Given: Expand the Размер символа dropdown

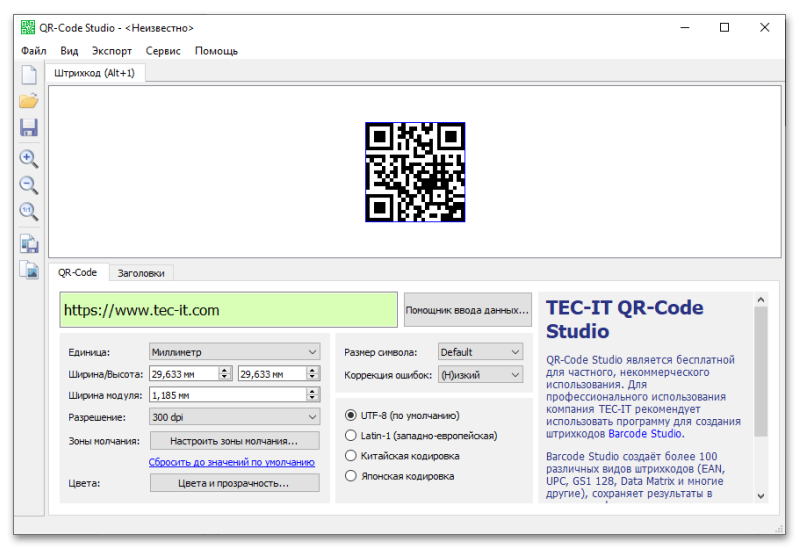Looking at the screenshot, I should [x=480, y=352].
